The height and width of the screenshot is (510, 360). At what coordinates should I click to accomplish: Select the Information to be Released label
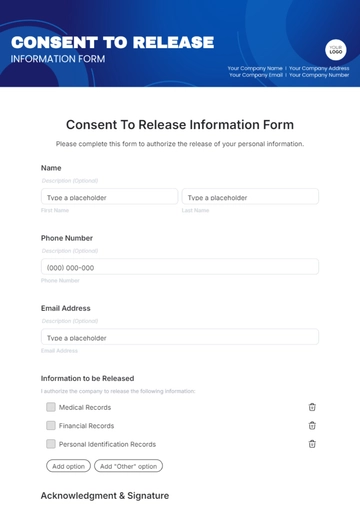[x=87, y=378]
